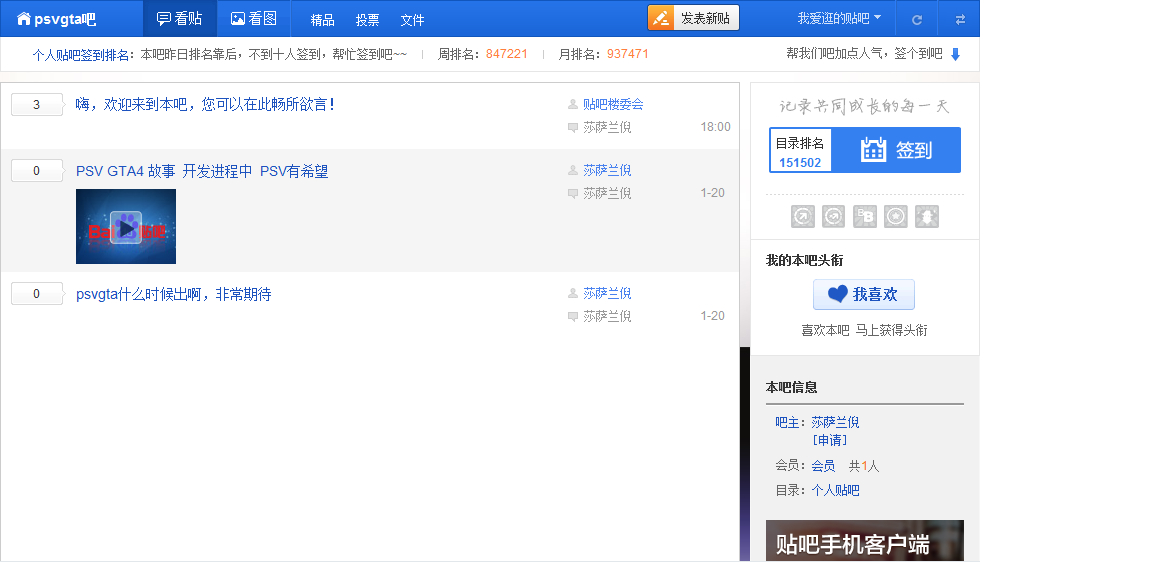Switch to the 看图 tab
1170x562 pixels.
pos(254,19)
